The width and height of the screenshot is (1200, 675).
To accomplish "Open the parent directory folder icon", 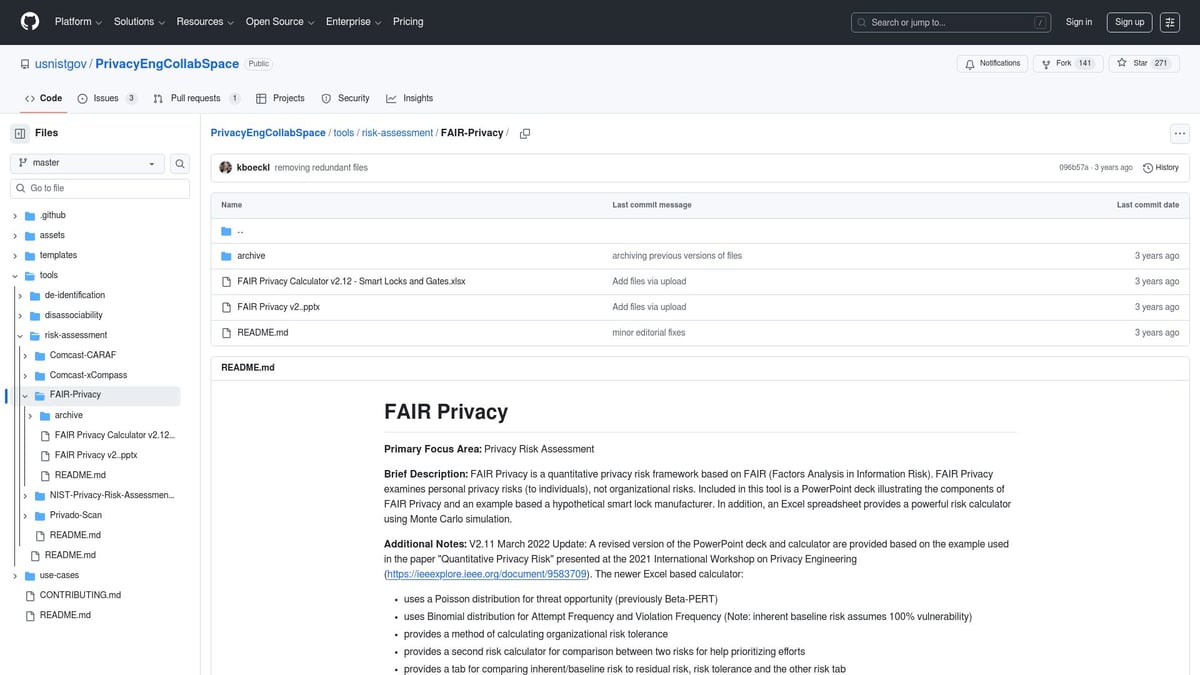I will pos(226,229).
